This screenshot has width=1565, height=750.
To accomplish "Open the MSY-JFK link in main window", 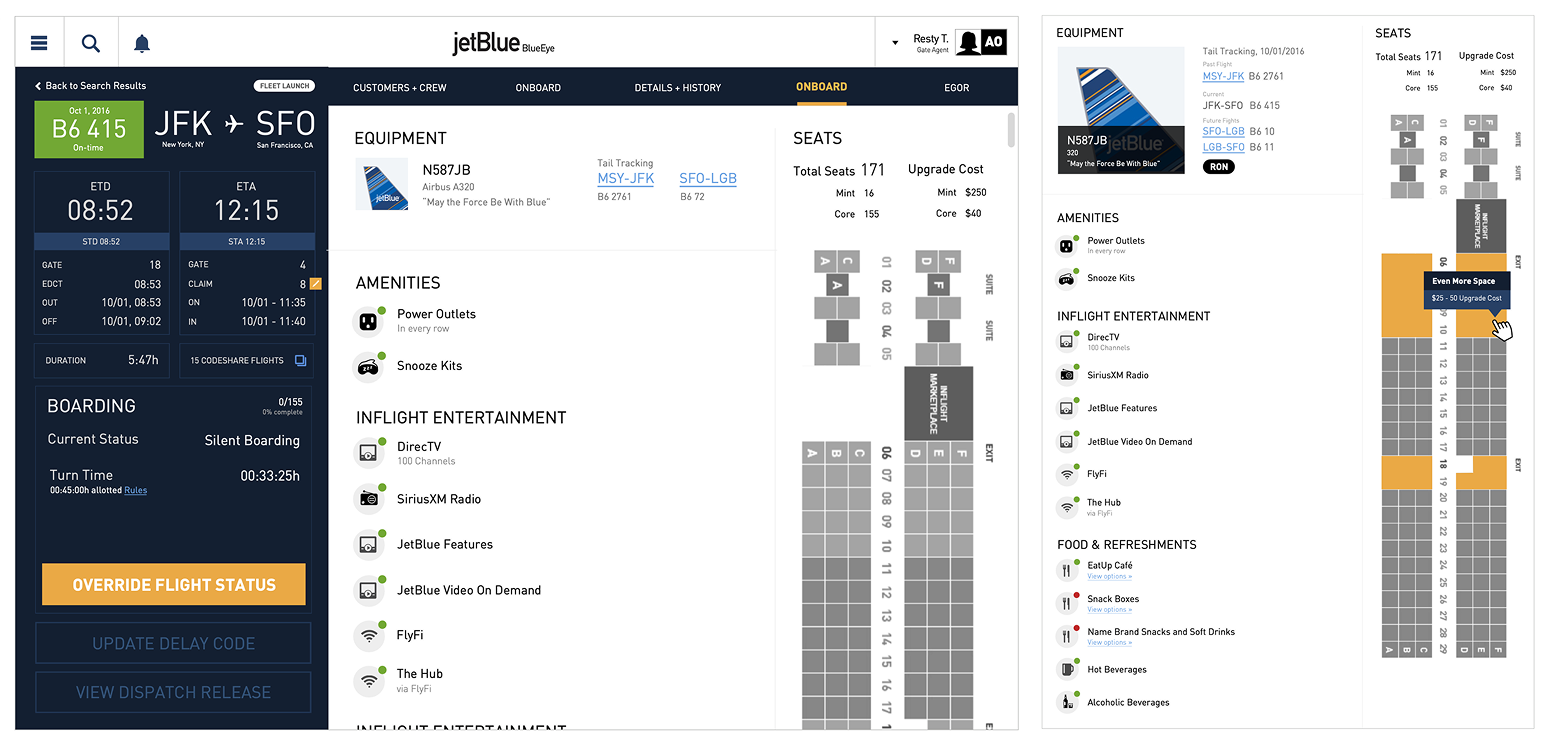I will pos(626,179).
